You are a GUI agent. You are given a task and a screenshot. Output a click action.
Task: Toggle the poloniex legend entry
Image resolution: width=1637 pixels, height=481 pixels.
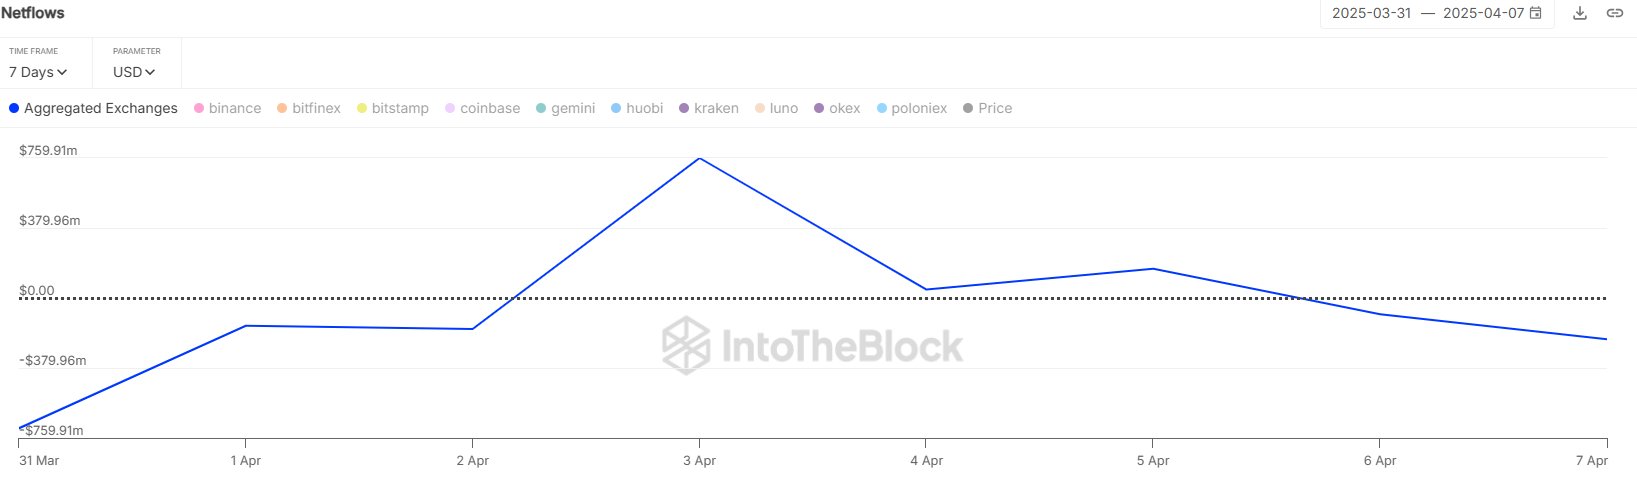(x=911, y=108)
